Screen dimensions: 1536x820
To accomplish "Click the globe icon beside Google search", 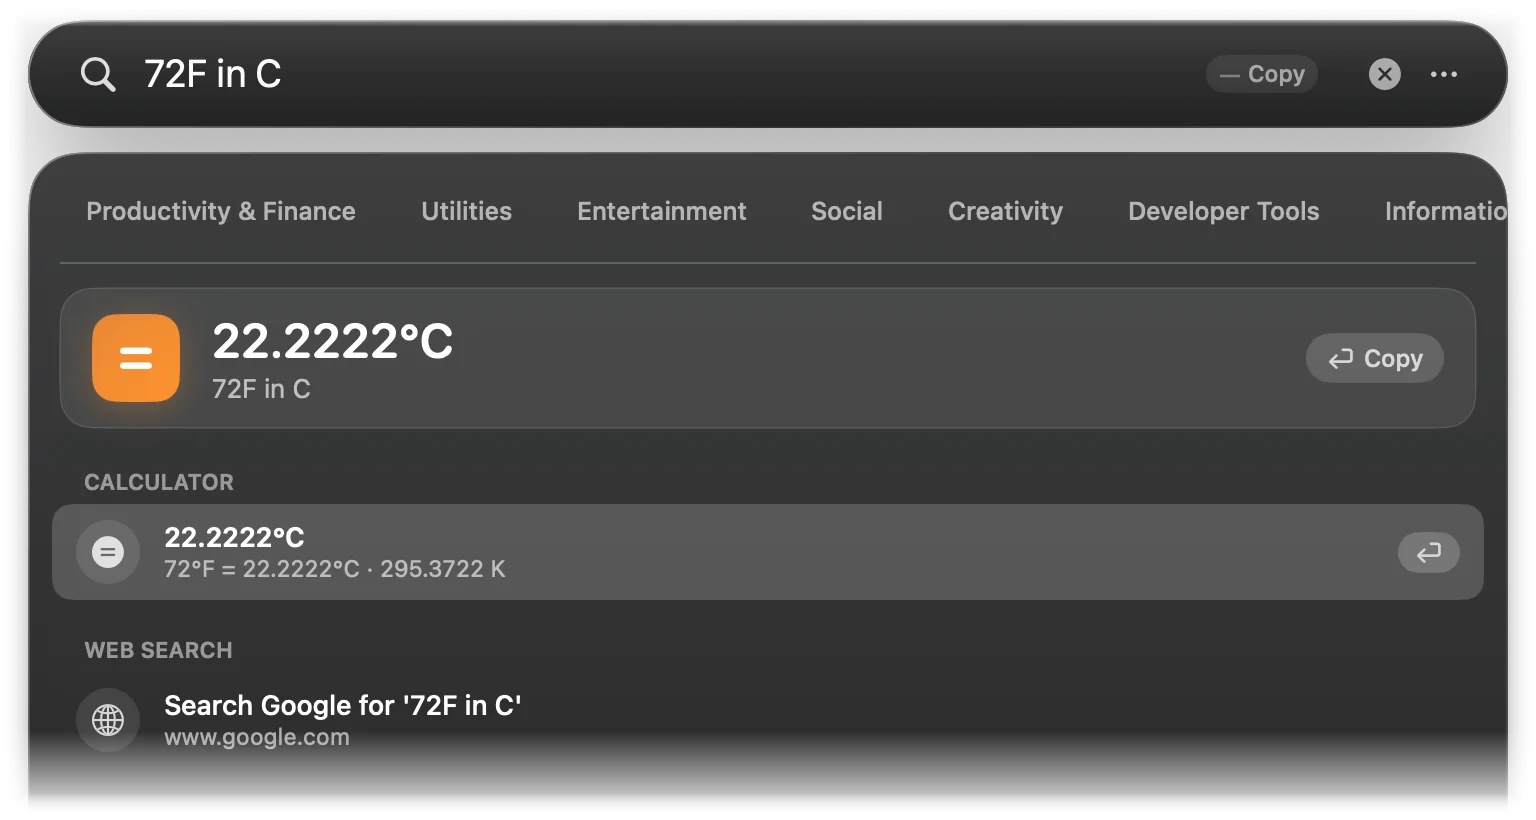I will (108, 720).
